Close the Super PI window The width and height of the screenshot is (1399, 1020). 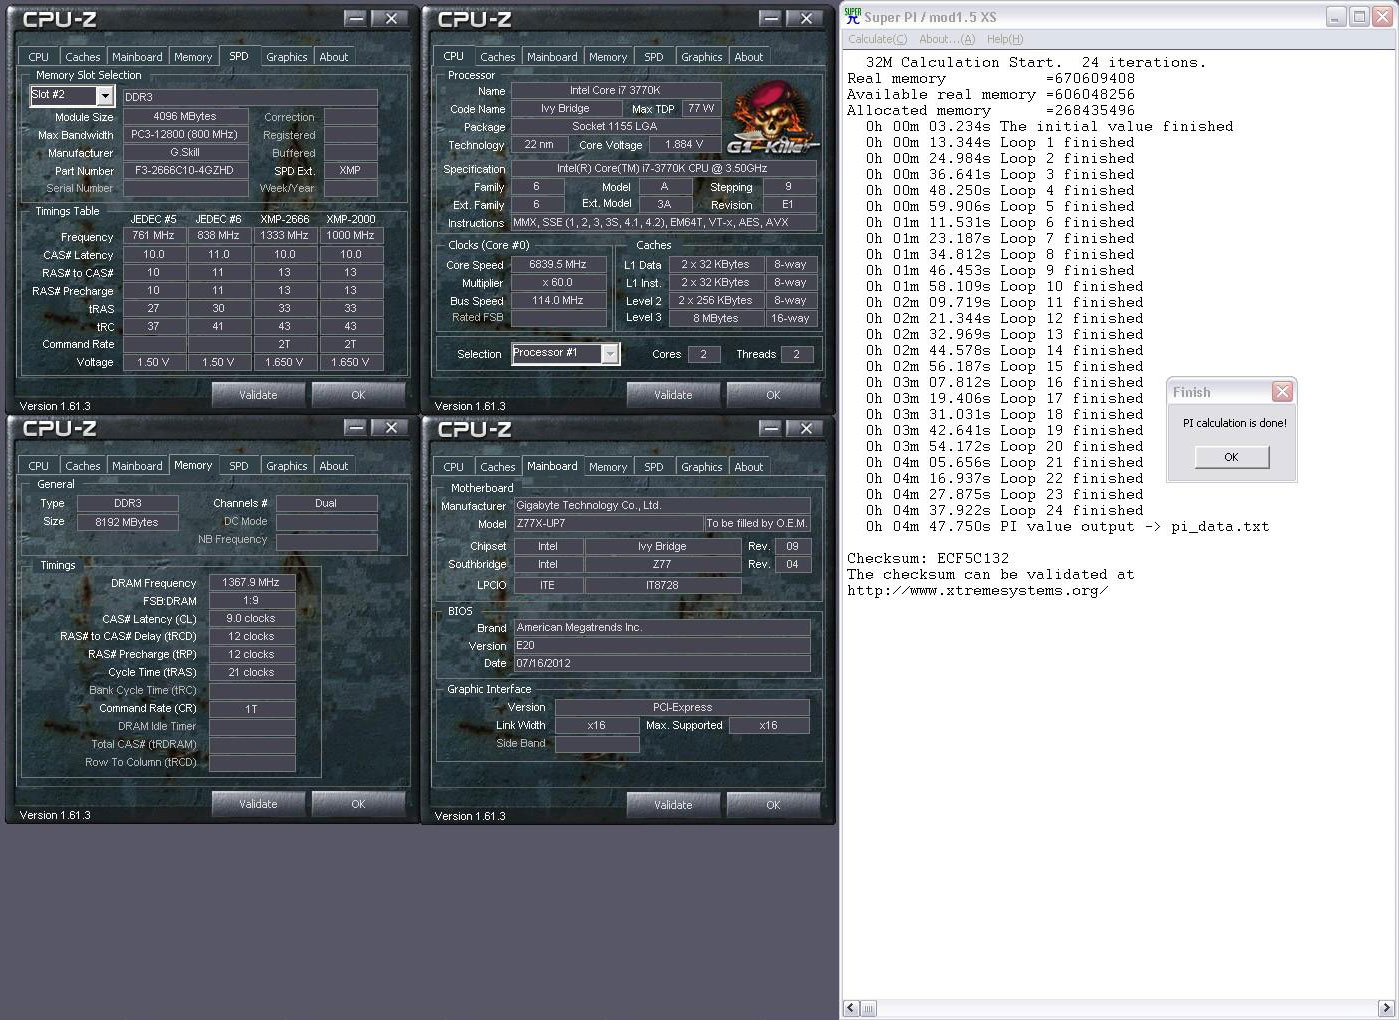point(1383,17)
